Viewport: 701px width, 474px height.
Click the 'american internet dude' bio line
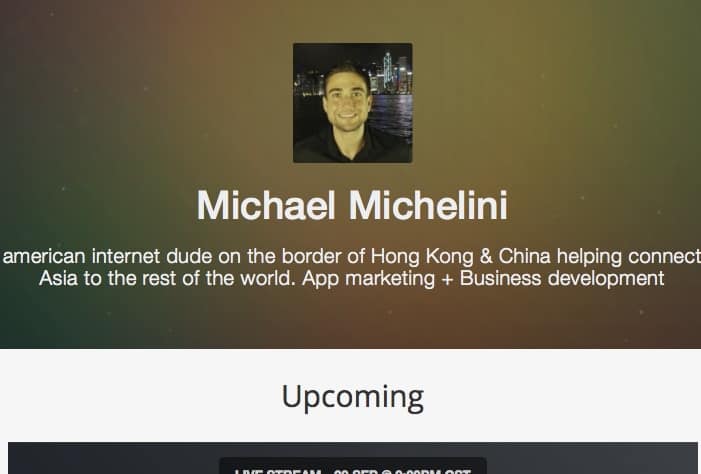[352, 256]
